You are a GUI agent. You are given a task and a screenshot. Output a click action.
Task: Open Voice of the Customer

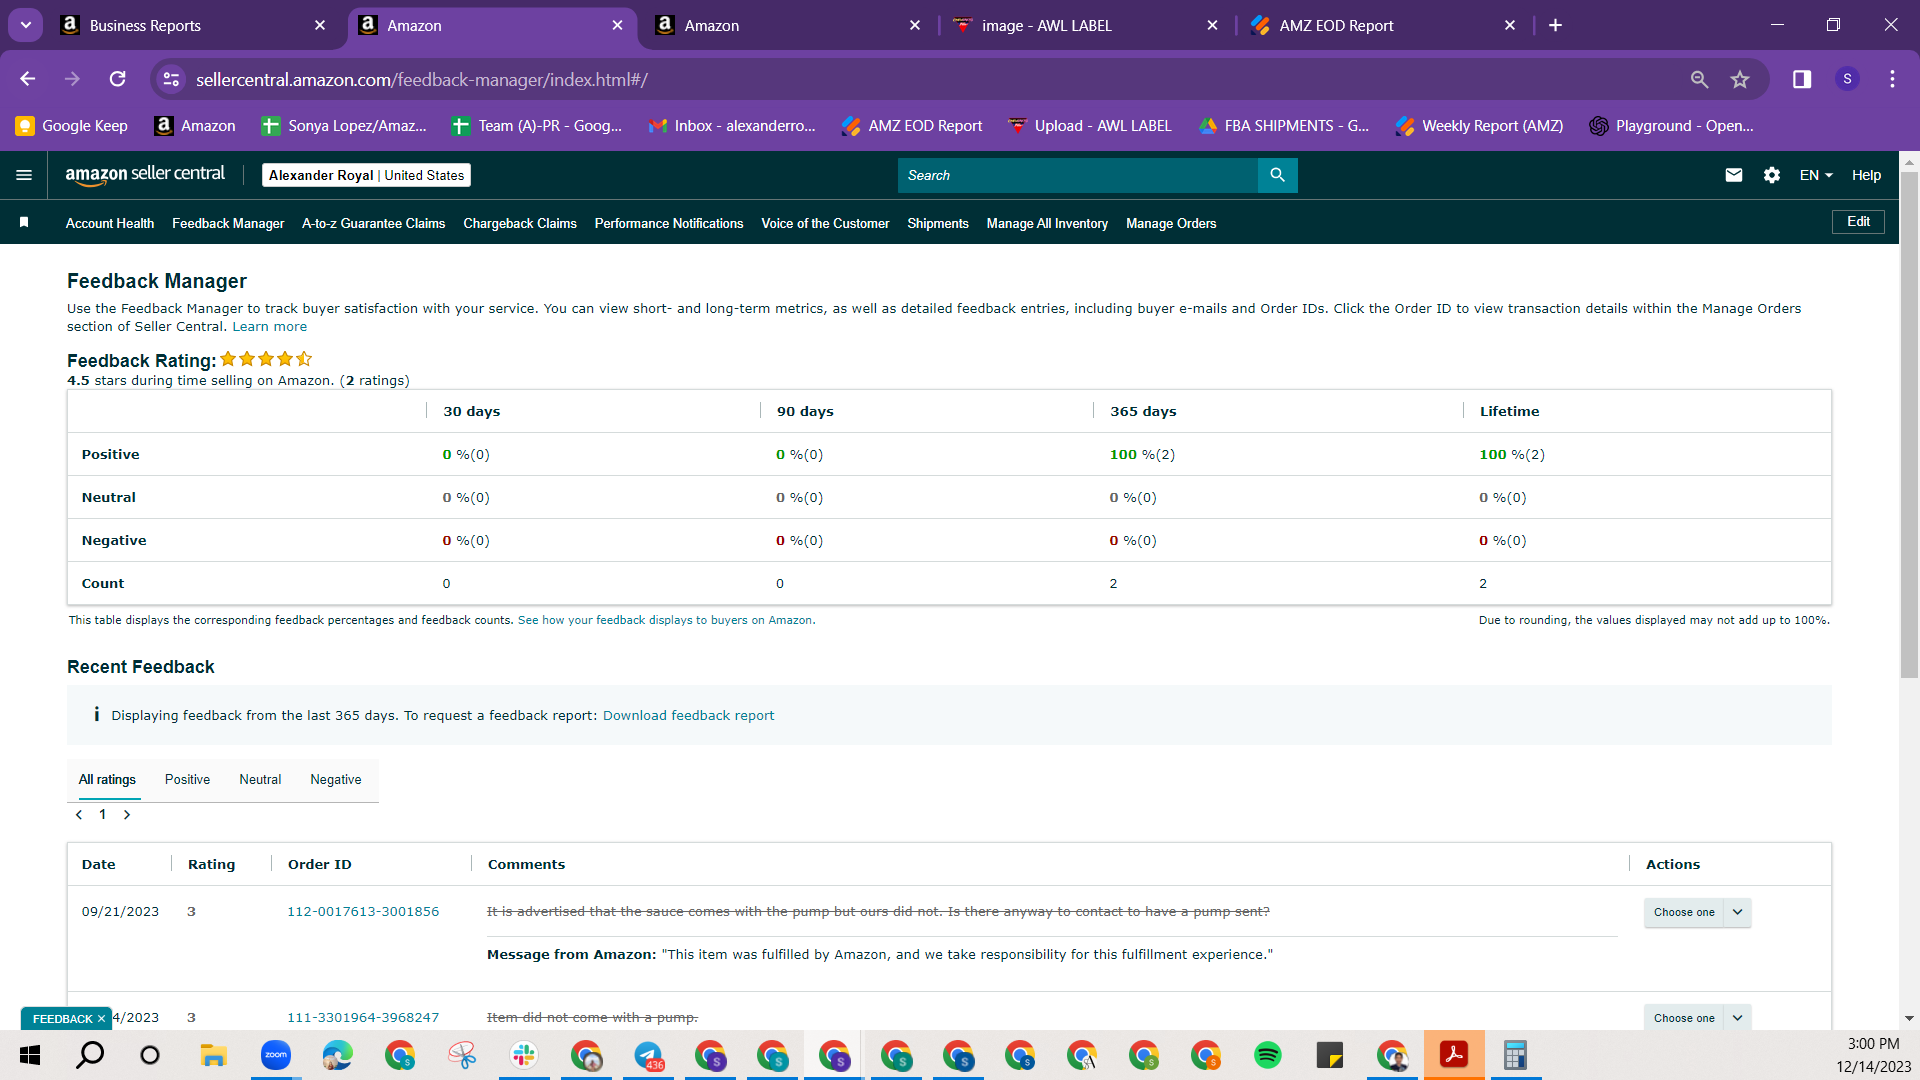point(825,223)
